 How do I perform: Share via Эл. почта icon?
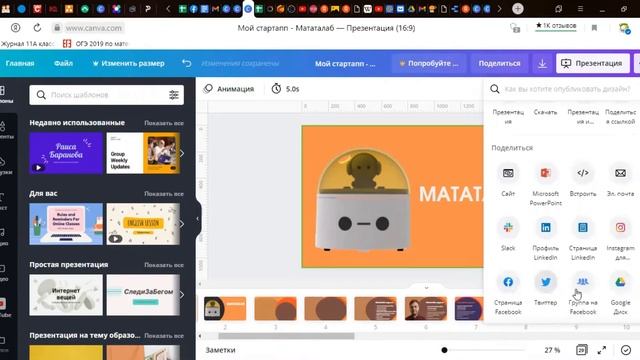(620, 173)
